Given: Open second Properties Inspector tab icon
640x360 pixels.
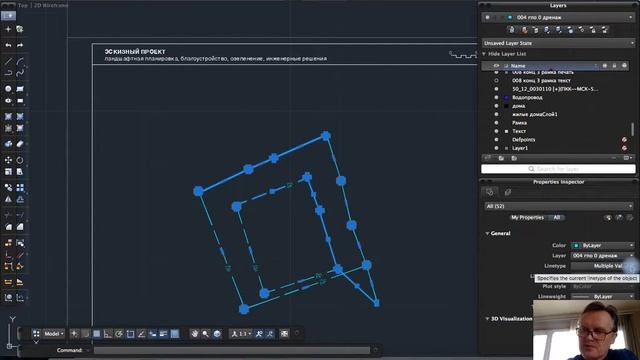Looking at the screenshot, I should pyautogui.click(x=508, y=192).
